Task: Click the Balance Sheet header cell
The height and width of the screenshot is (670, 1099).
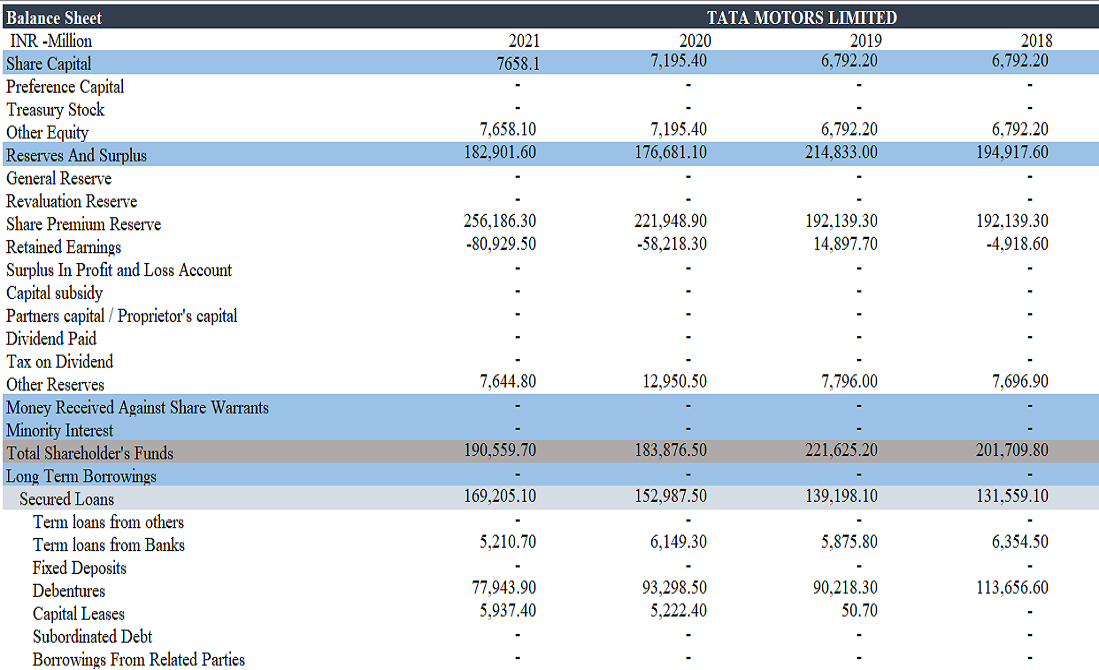Action: [x=54, y=17]
